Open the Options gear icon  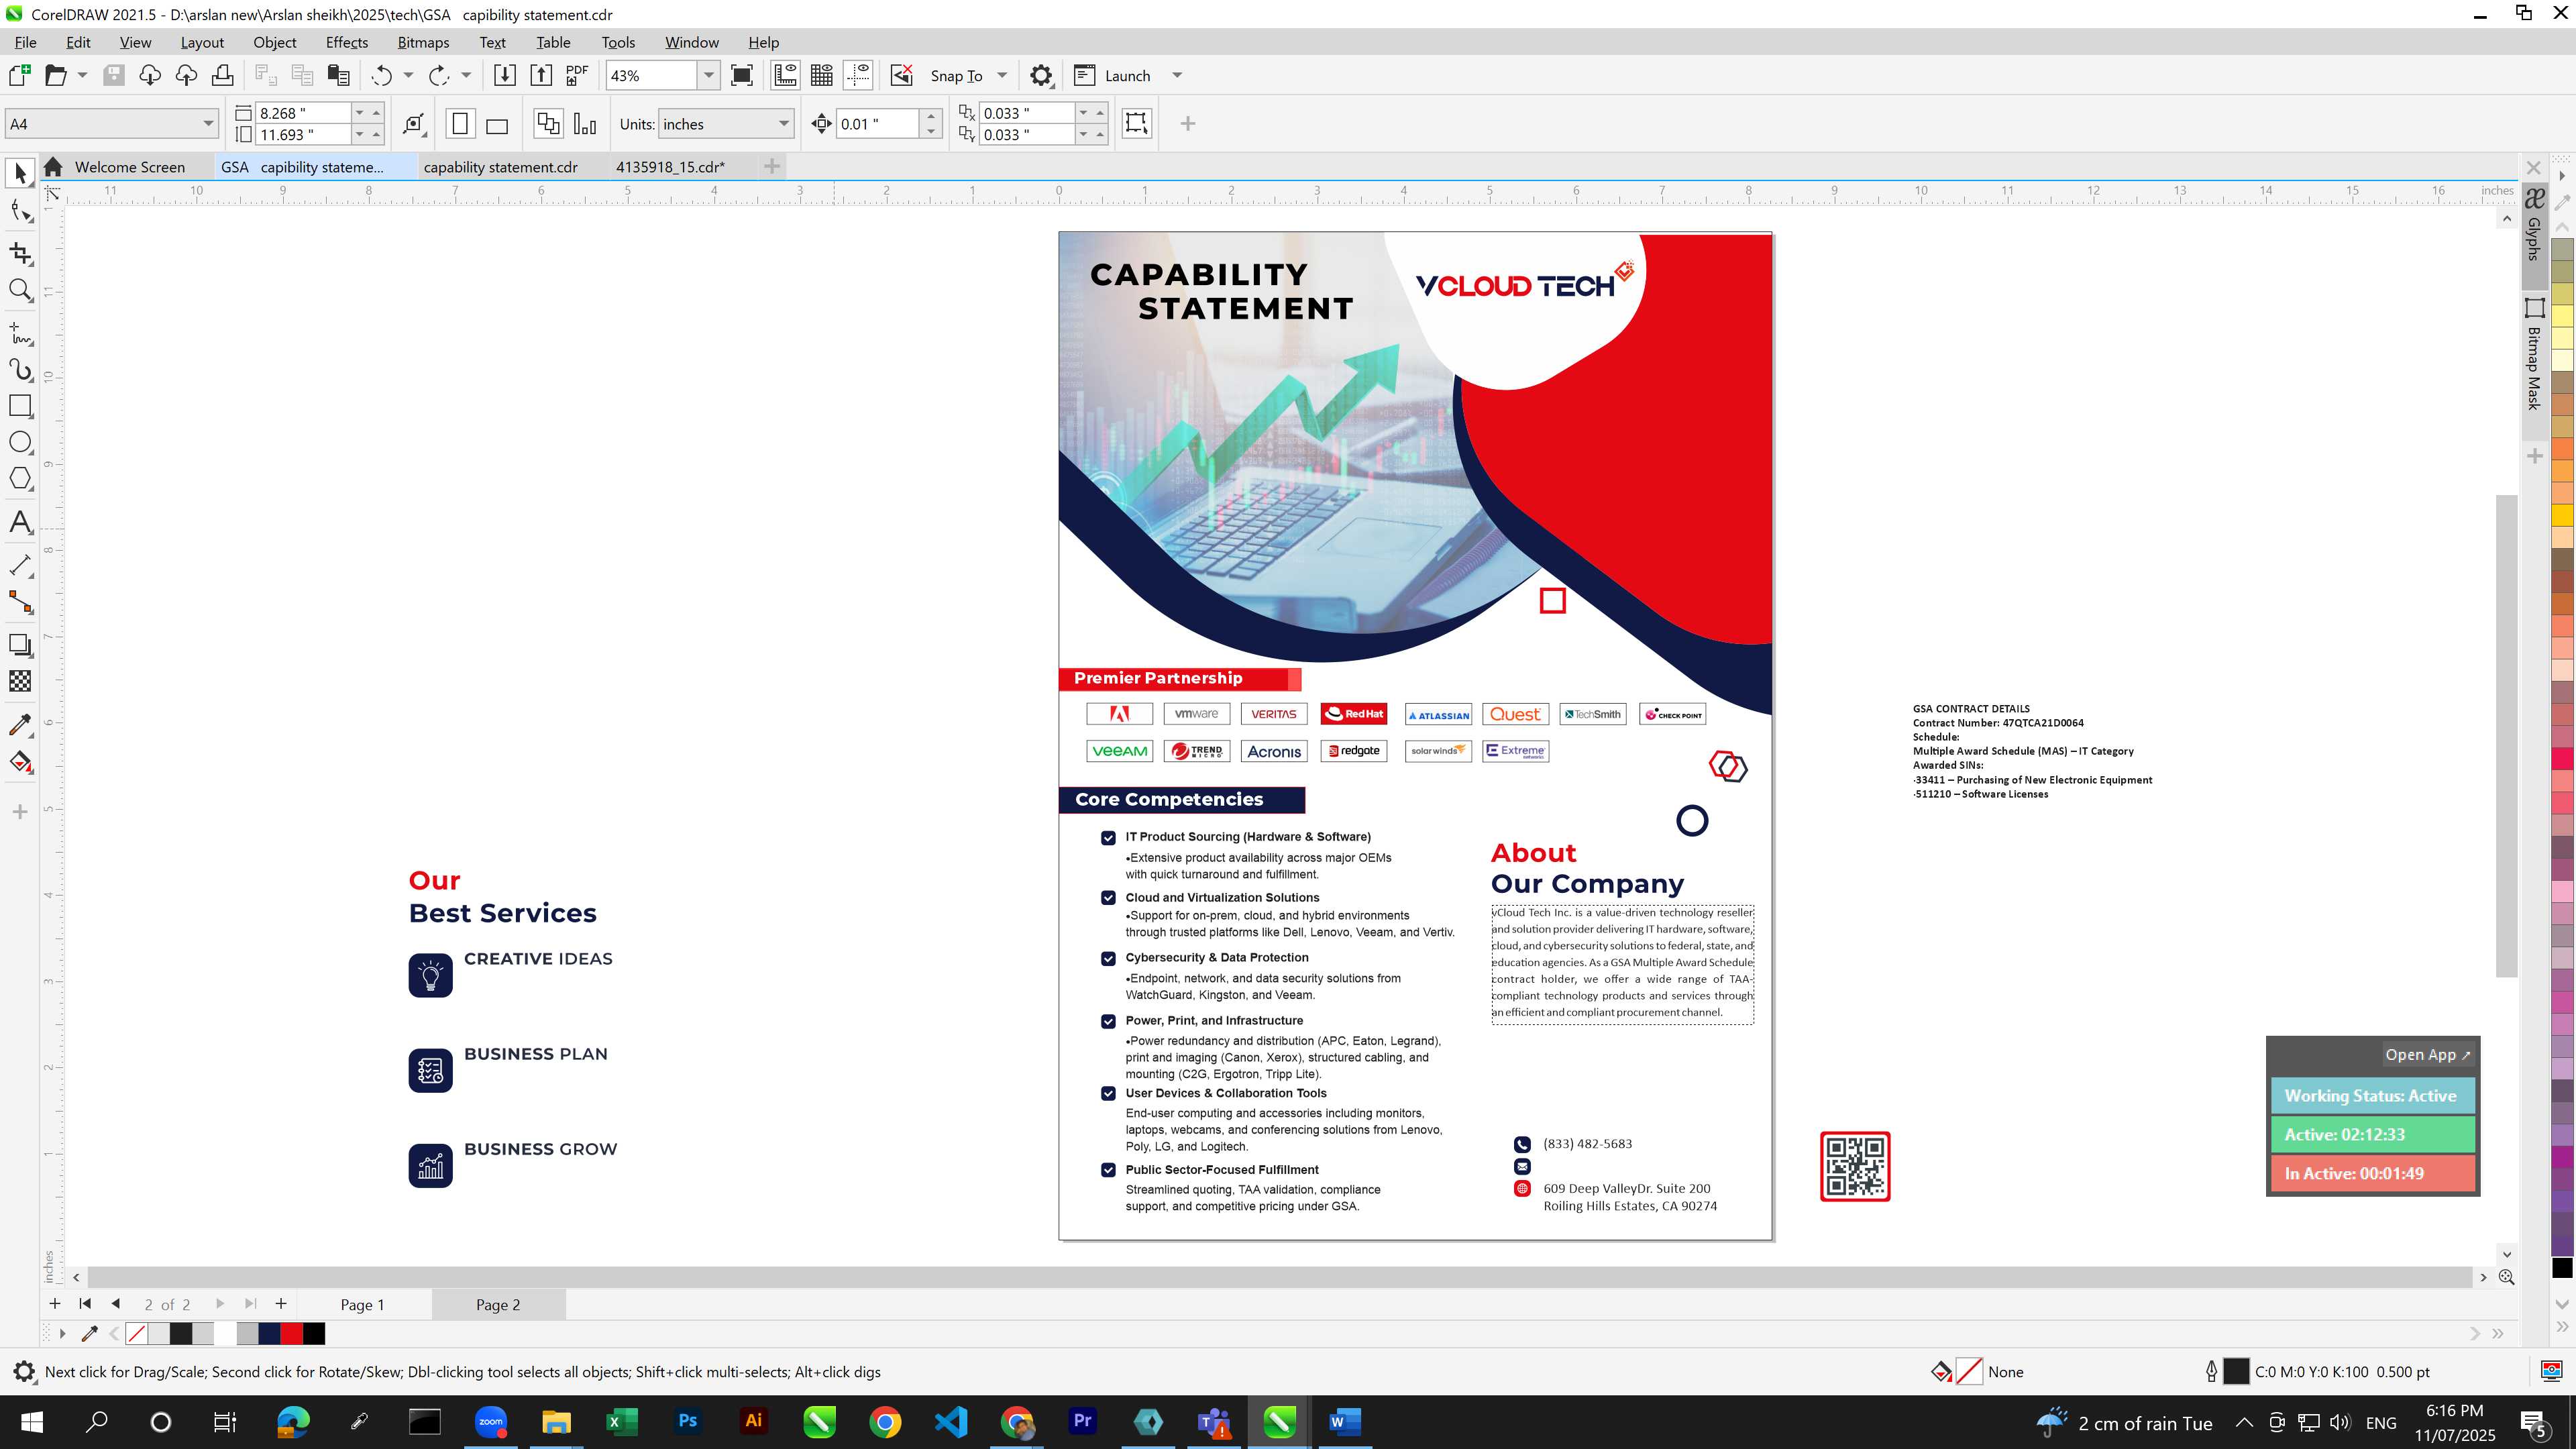click(x=1041, y=75)
